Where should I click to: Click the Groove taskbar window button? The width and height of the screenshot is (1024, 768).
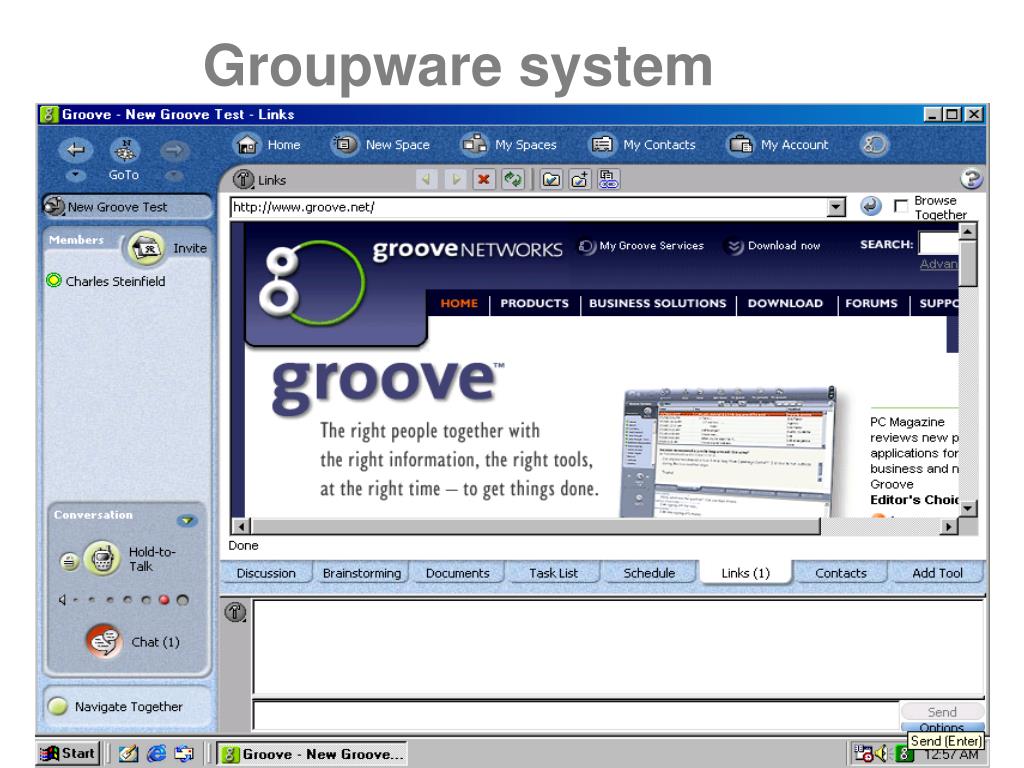coord(313,754)
